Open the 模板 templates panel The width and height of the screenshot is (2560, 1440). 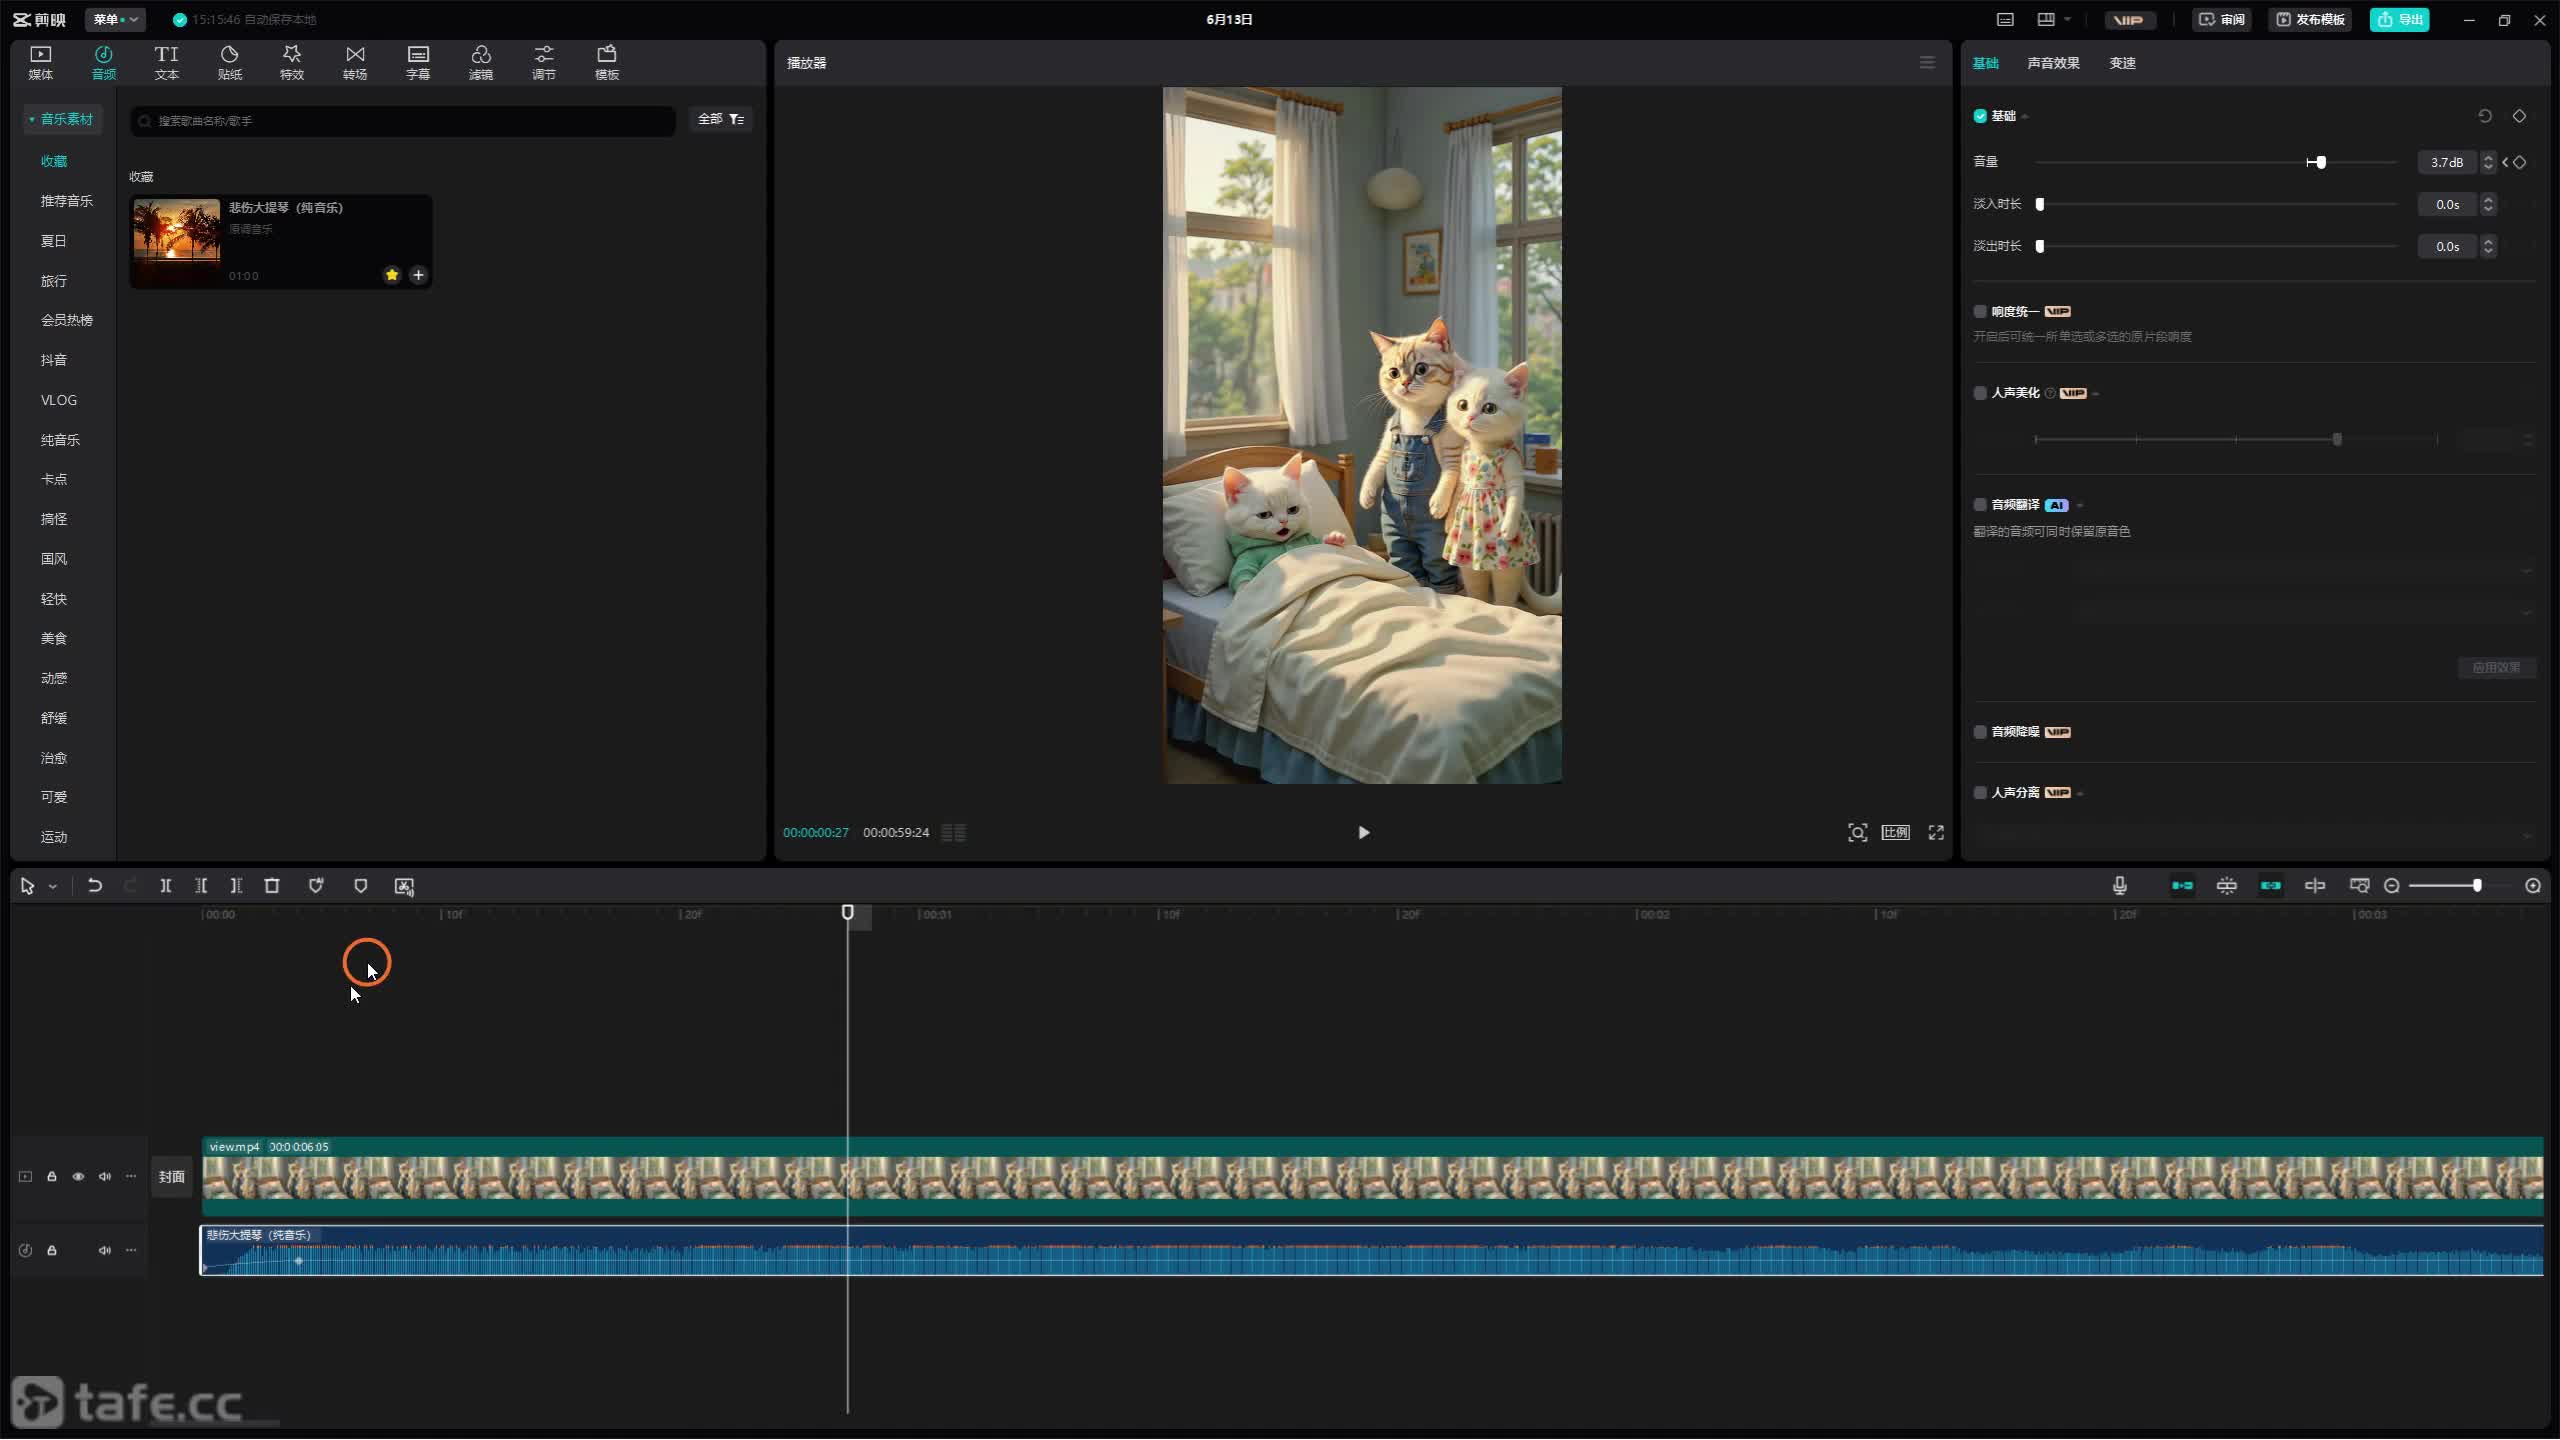(607, 62)
